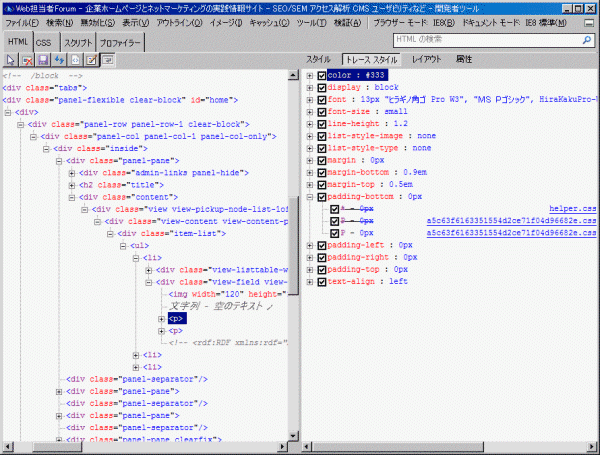
Task: Click the save HTML floppy disk icon
Action: click(43, 60)
